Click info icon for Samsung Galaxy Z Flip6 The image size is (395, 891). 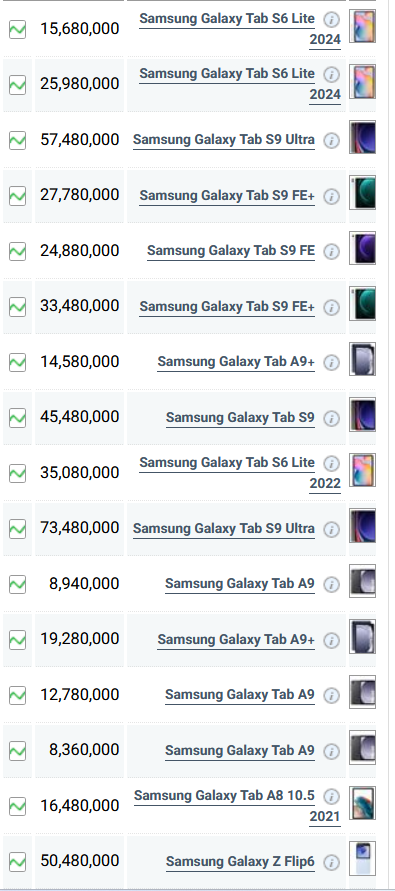(x=331, y=862)
